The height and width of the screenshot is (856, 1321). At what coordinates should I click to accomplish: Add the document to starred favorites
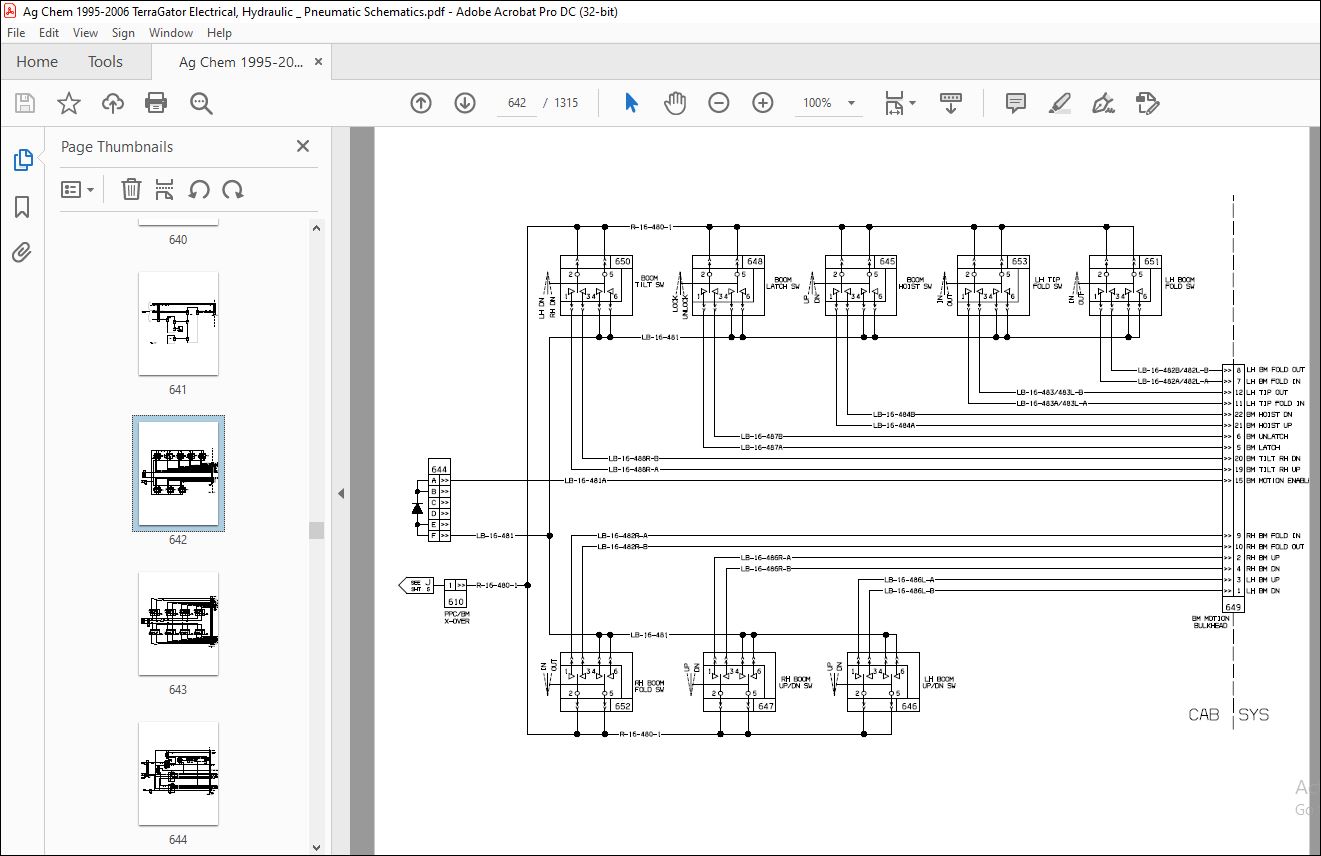click(x=68, y=103)
